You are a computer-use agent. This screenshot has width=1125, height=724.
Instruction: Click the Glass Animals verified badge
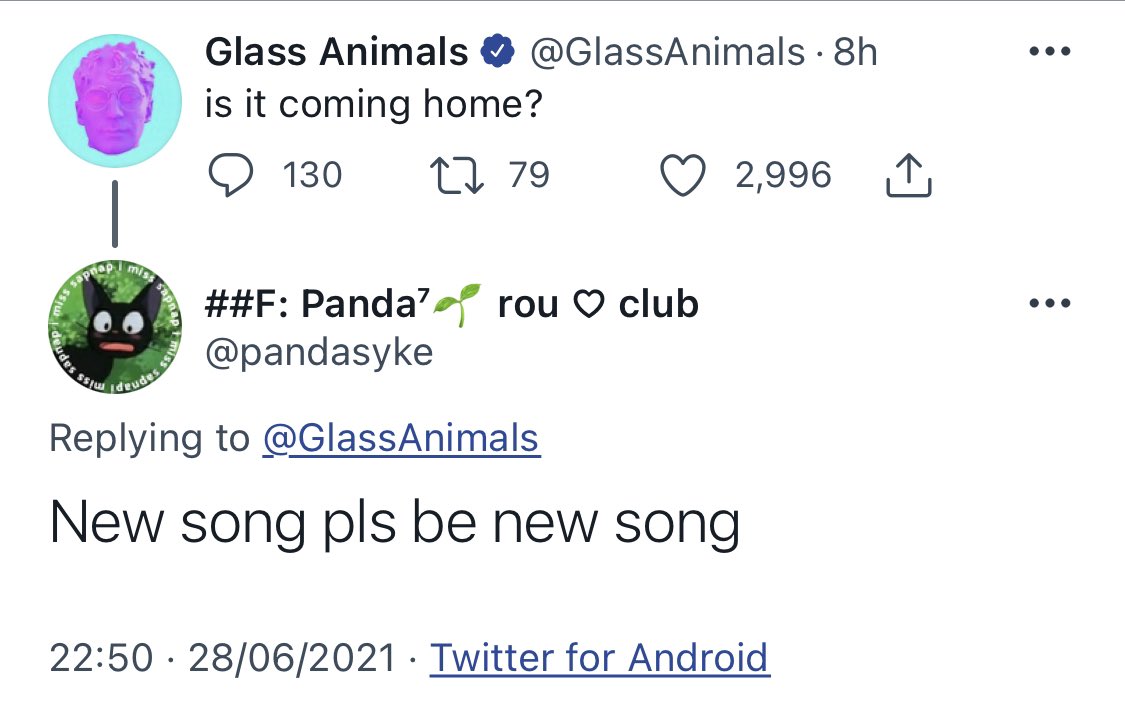click(x=497, y=52)
